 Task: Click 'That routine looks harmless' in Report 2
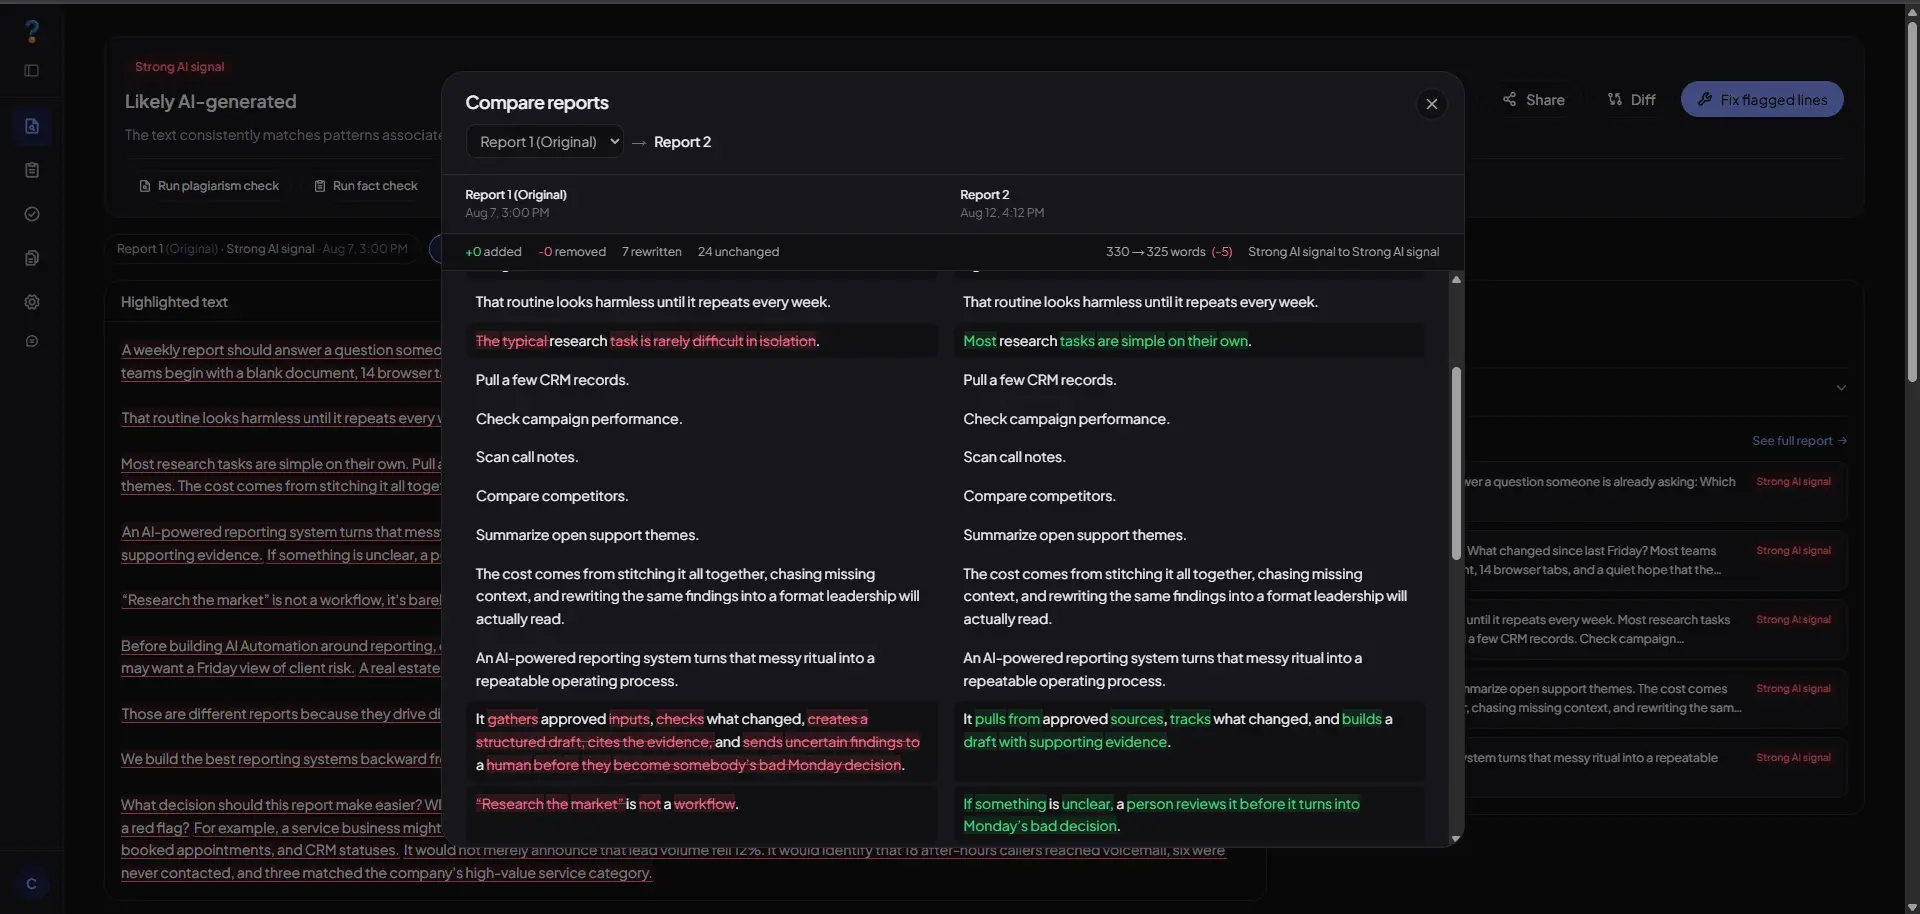tap(1140, 302)
